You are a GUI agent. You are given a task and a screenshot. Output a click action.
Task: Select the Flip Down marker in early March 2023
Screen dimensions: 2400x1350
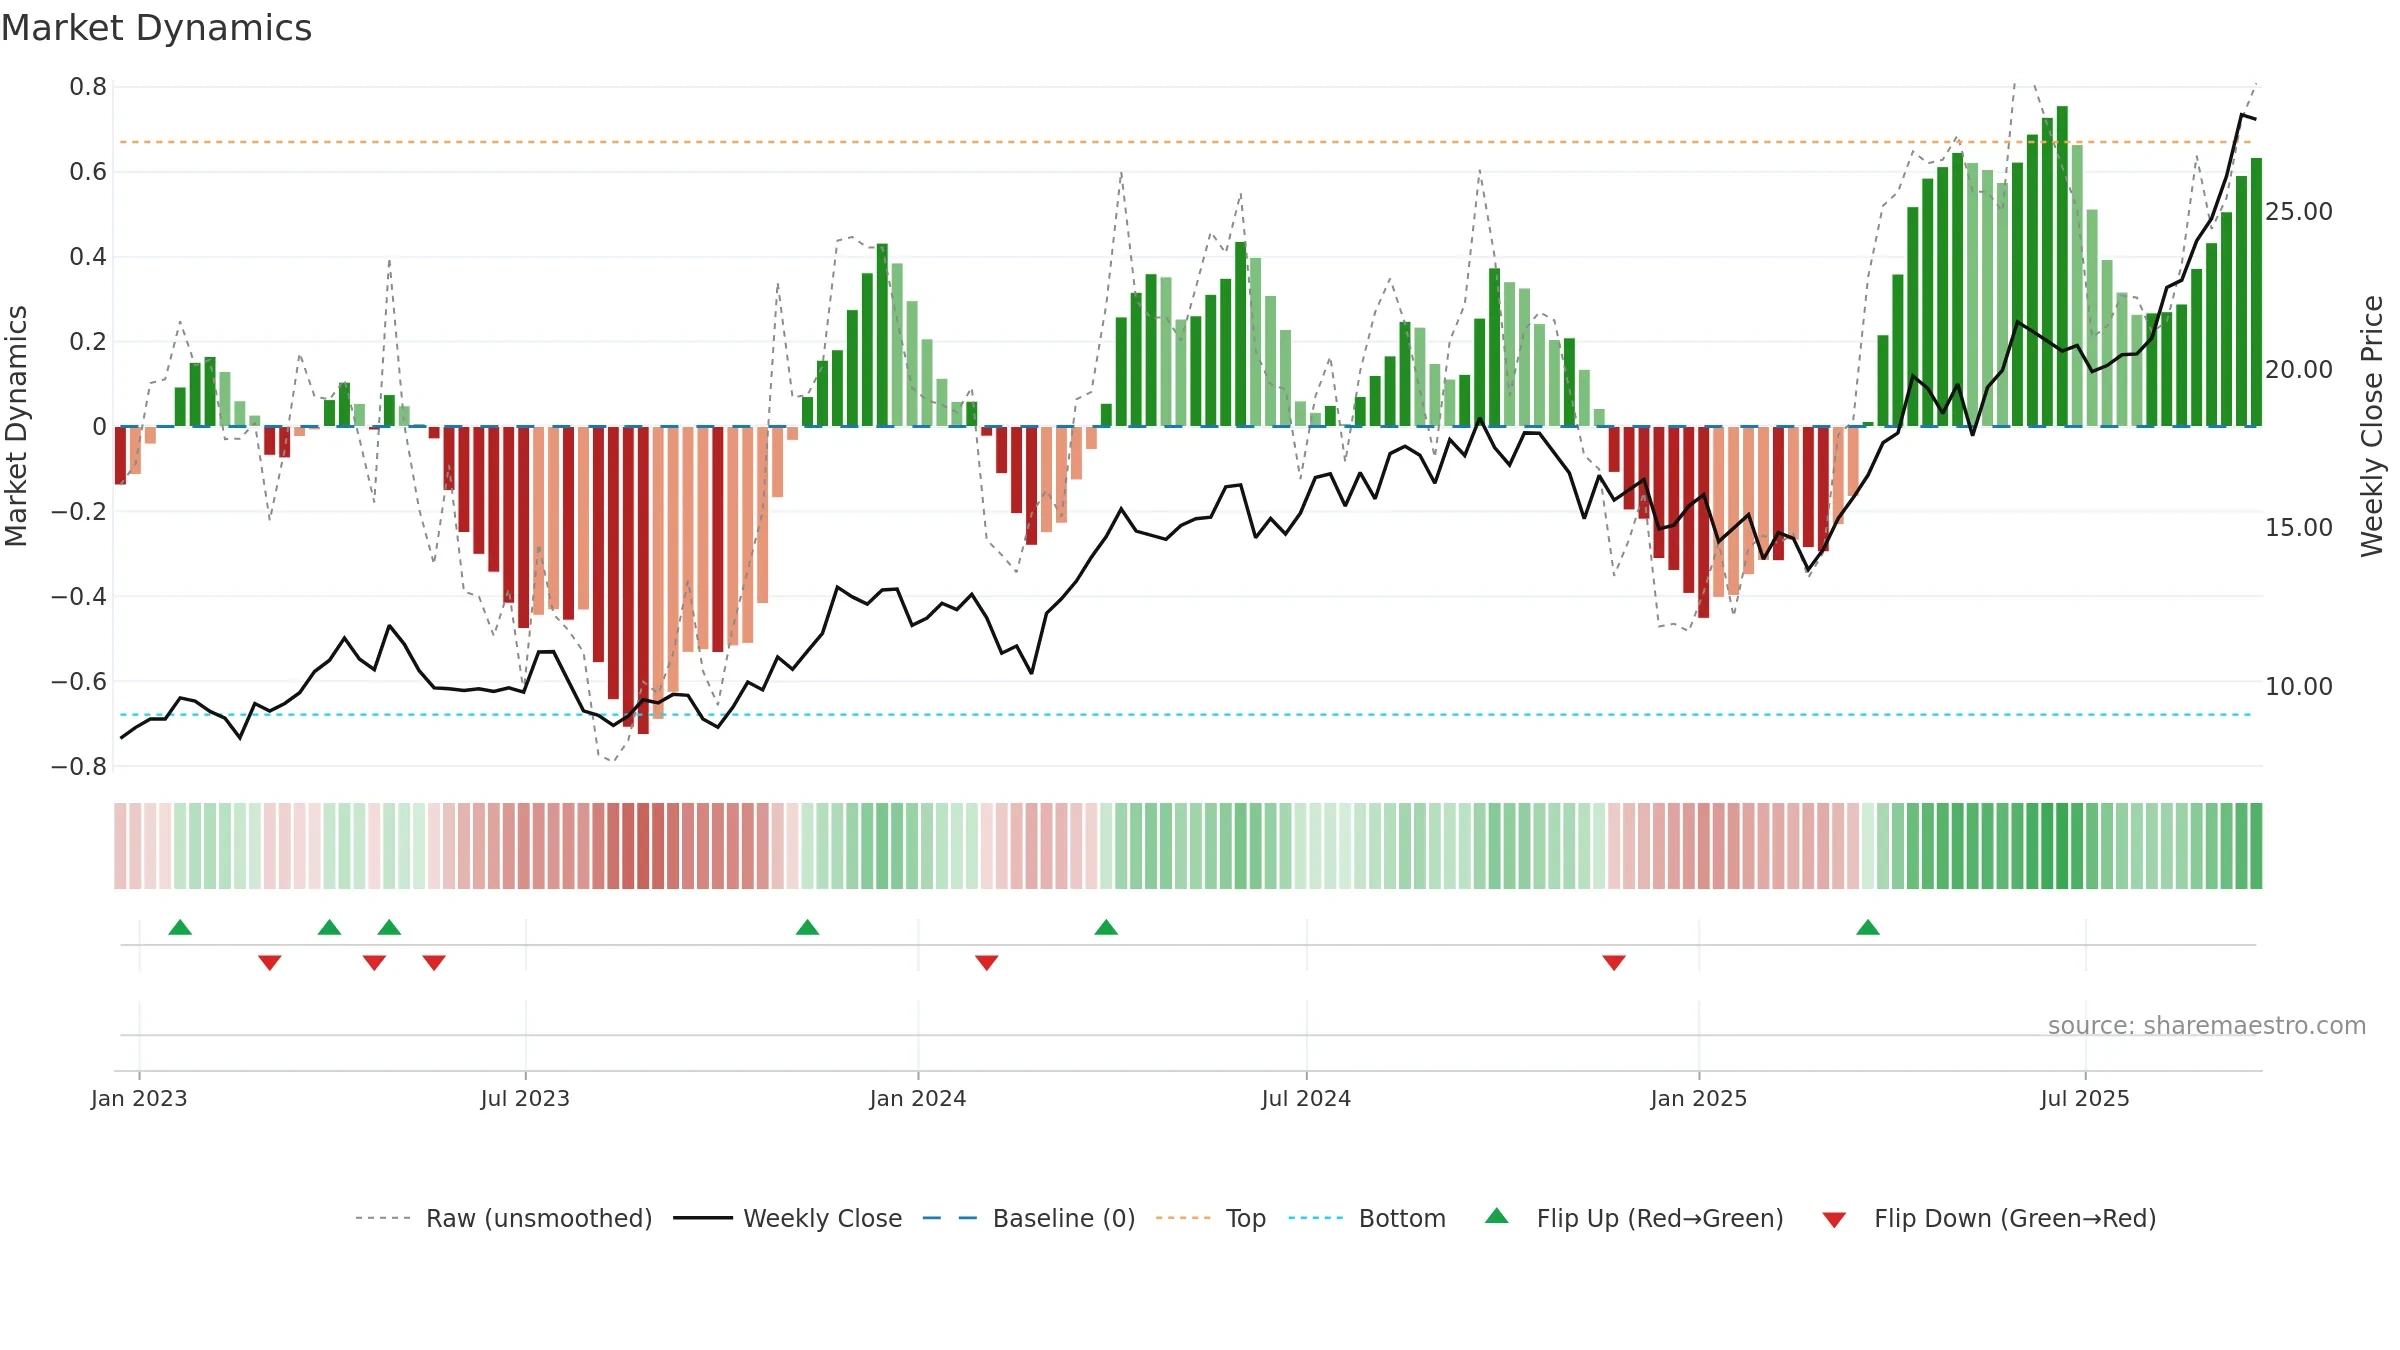270,962
